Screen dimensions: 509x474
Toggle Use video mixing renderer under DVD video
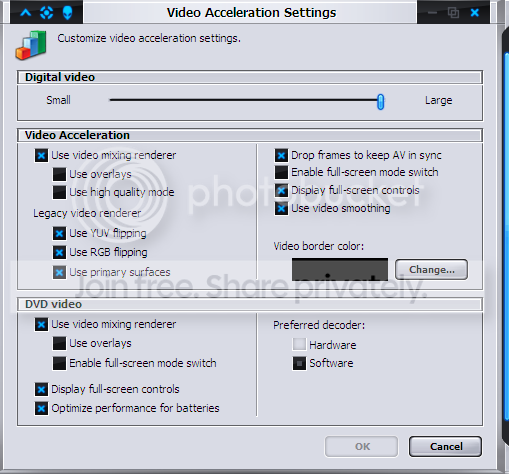coord(41,324)
